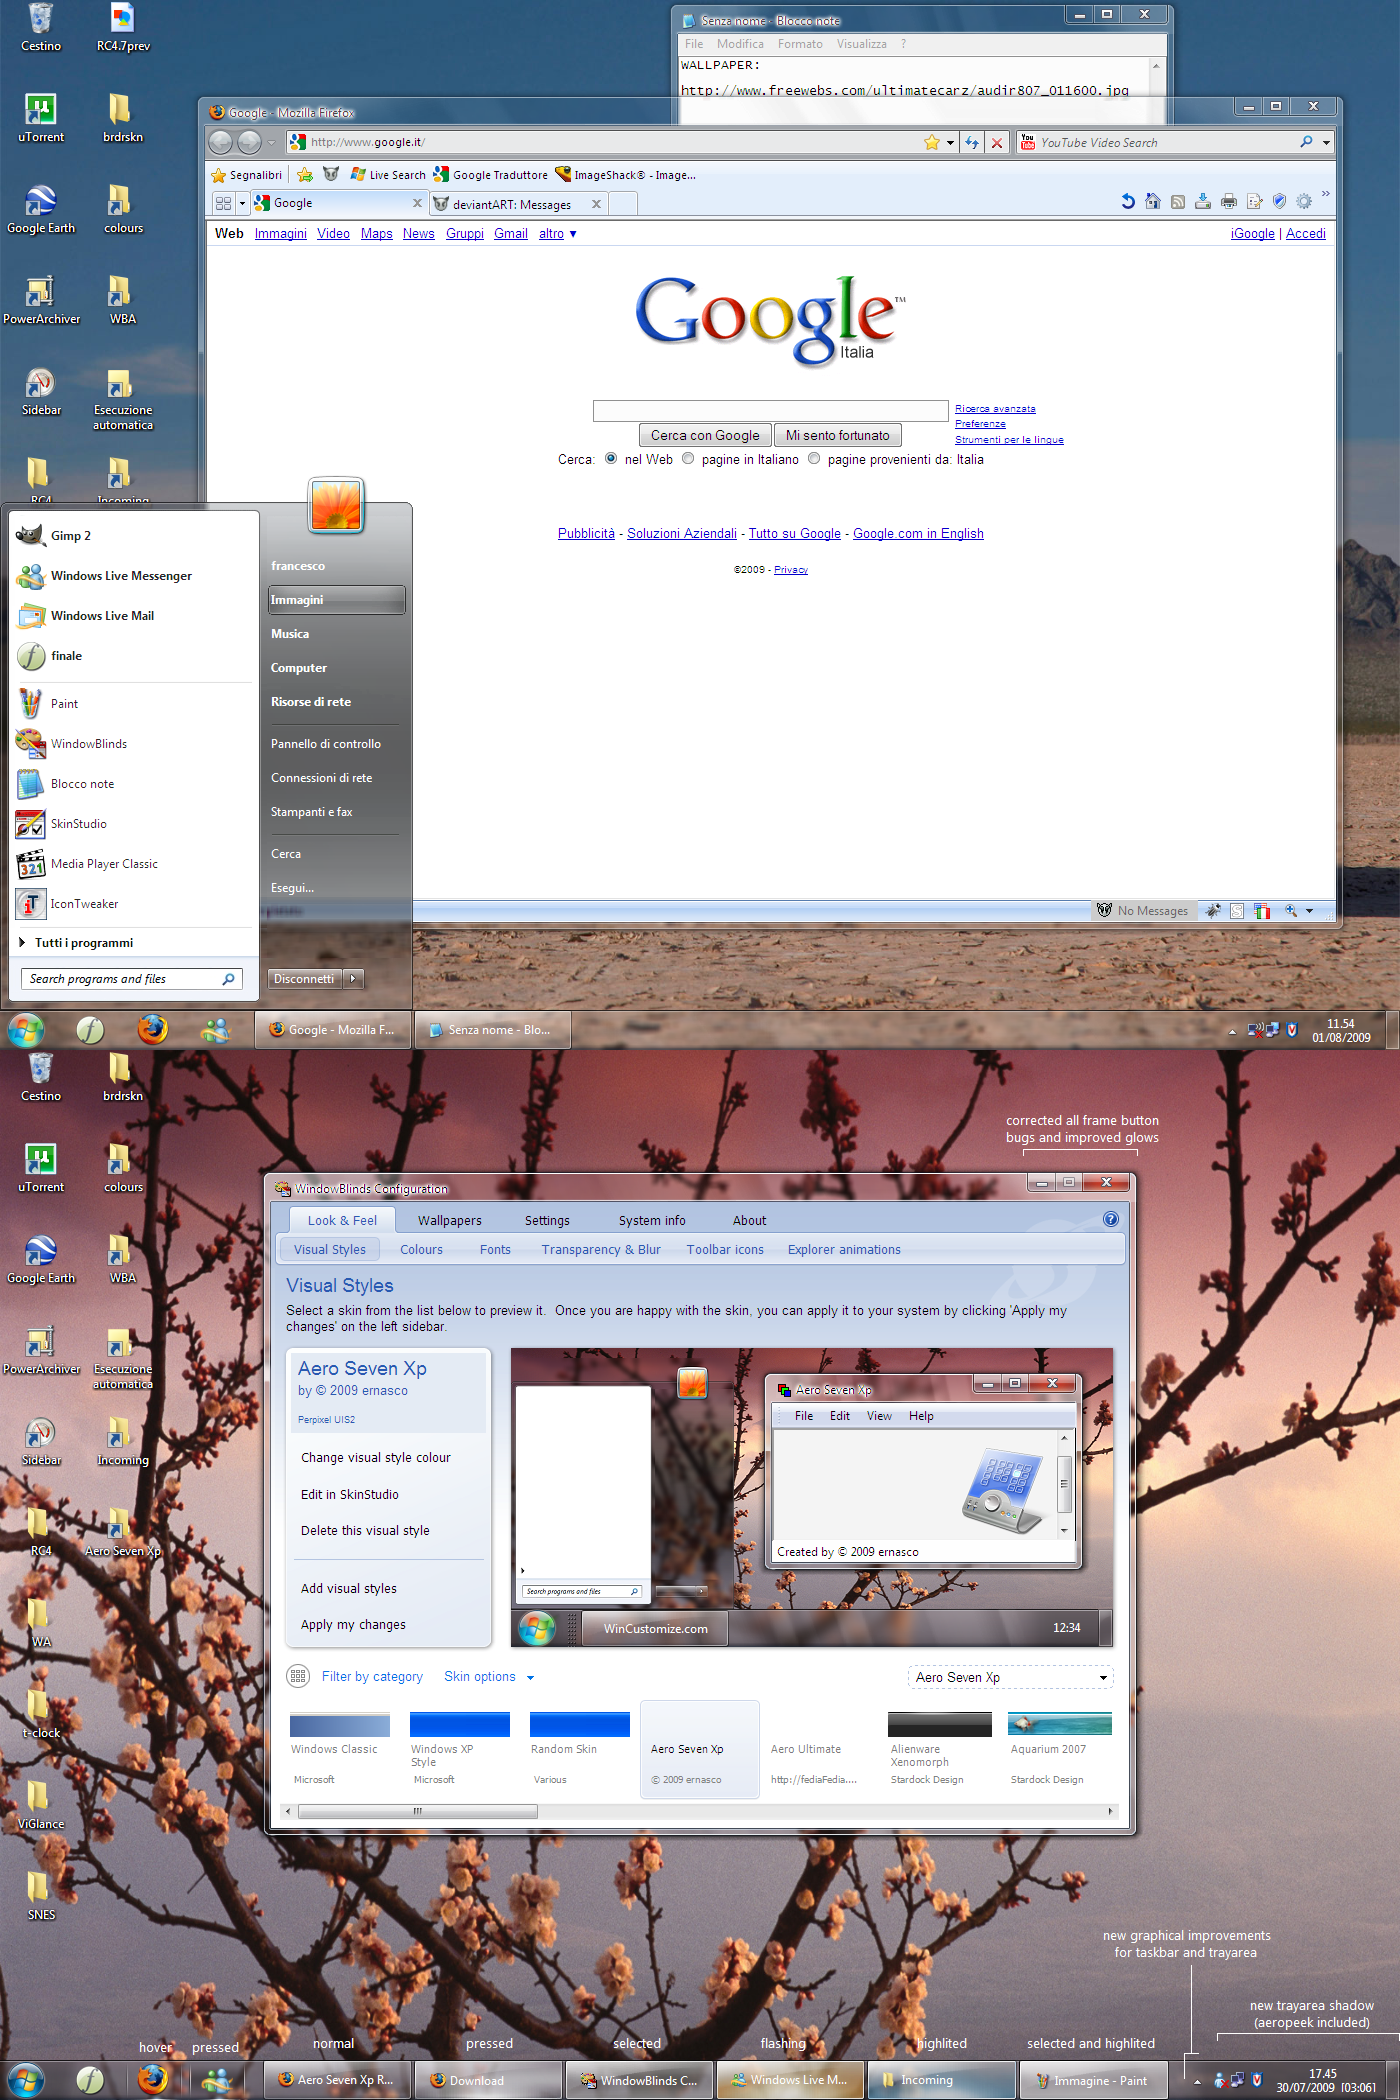
Task: Switch to the Wallpapers tab
Action: [449, 1220]
